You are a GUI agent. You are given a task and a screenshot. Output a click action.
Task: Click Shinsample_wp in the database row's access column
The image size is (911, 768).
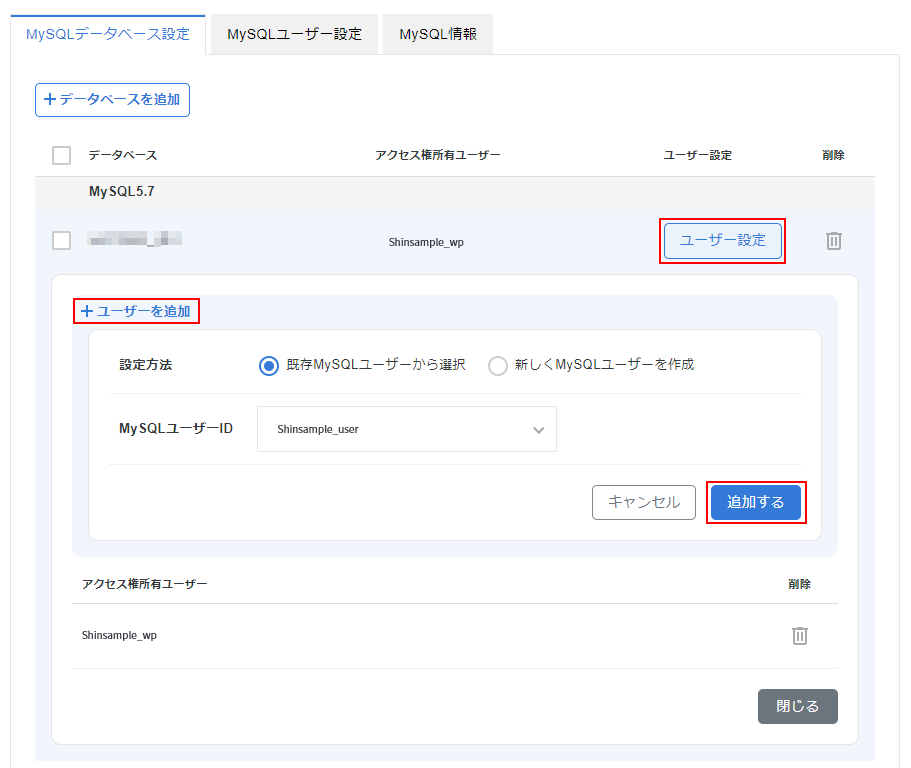[426, 242]
